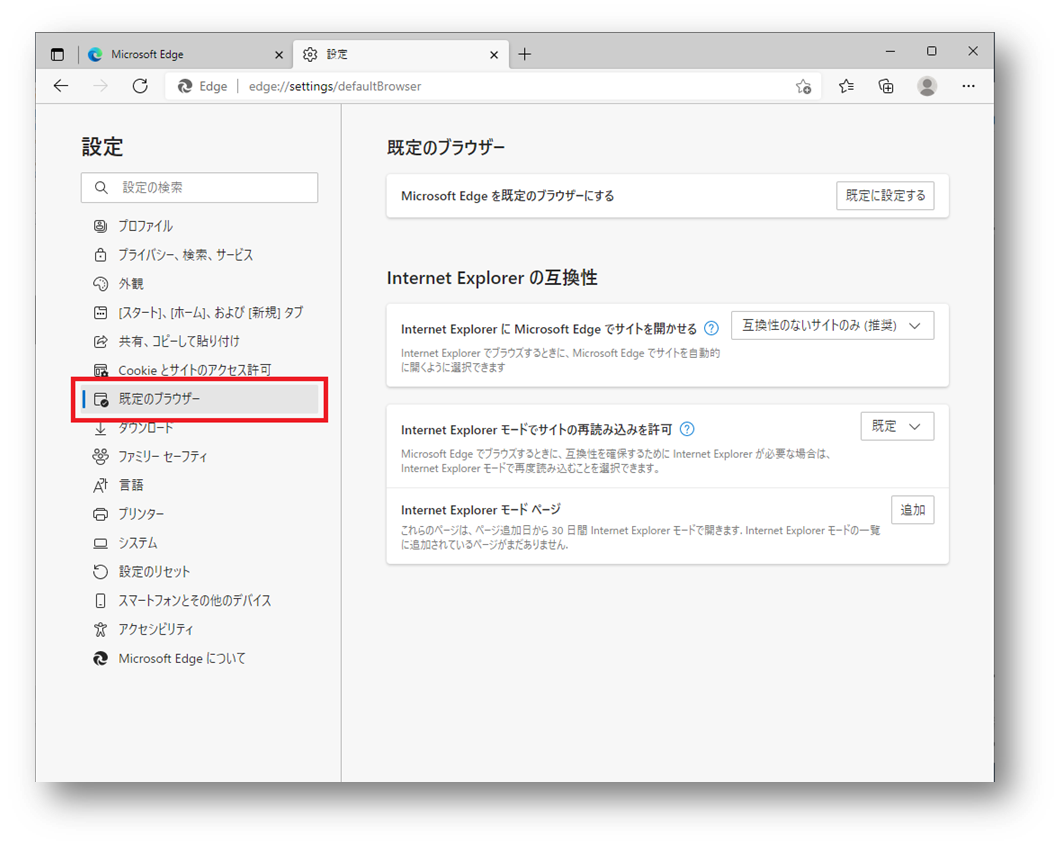This screenshot has width=1060, height=847.
Task: Click the 既定に設定する button
Action: click(885, 196)
